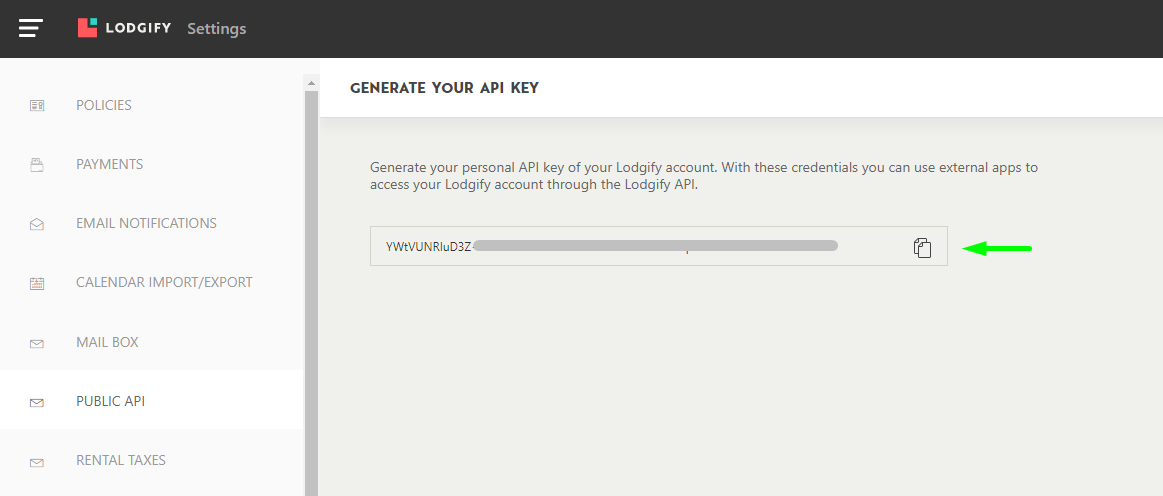Click the Email Notifications envelope icon
This screenshot has height=496, width=1163.
[37, 224]
